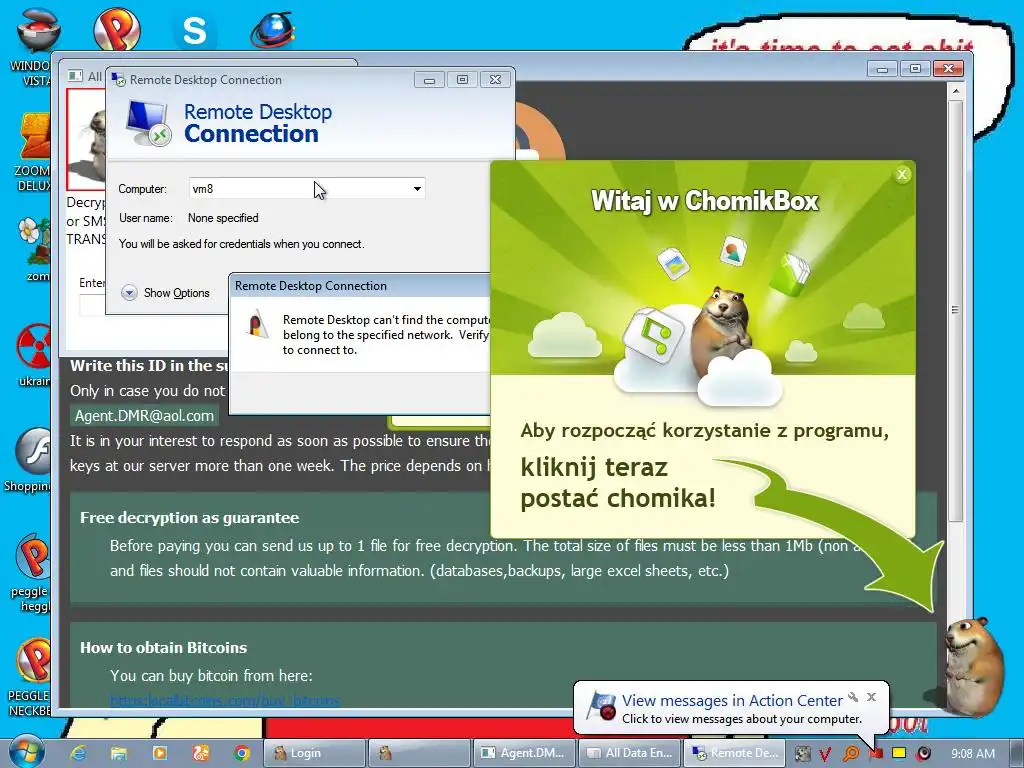The height and width of the screenshot is (768, 1024).
Task: Switch to the Login taskbar window
Action: [x=314, y=753]
